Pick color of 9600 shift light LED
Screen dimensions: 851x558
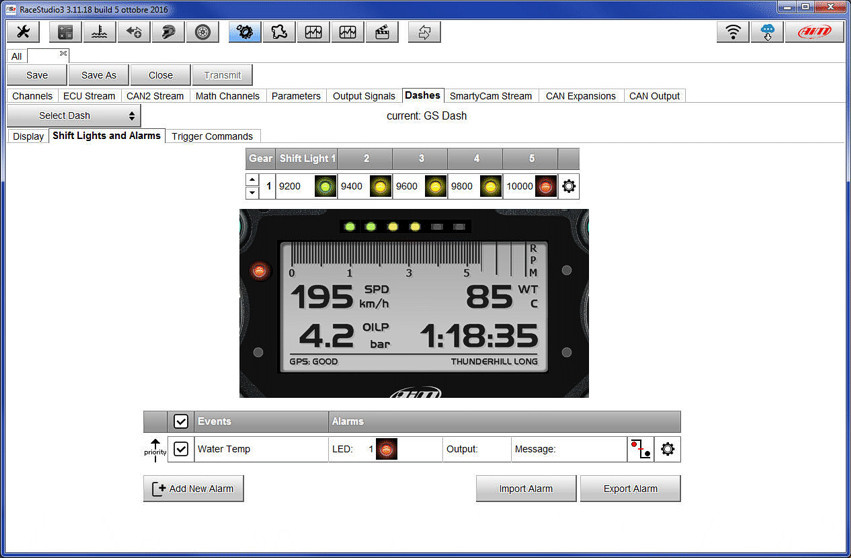(435, 187)
